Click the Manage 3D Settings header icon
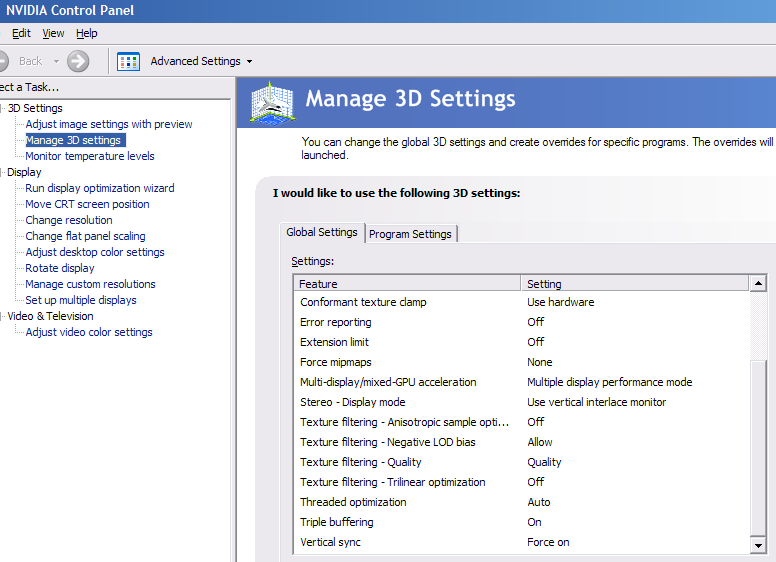This screenshot has height=562, width=776. pyautogui.click(x=270, y=102)
